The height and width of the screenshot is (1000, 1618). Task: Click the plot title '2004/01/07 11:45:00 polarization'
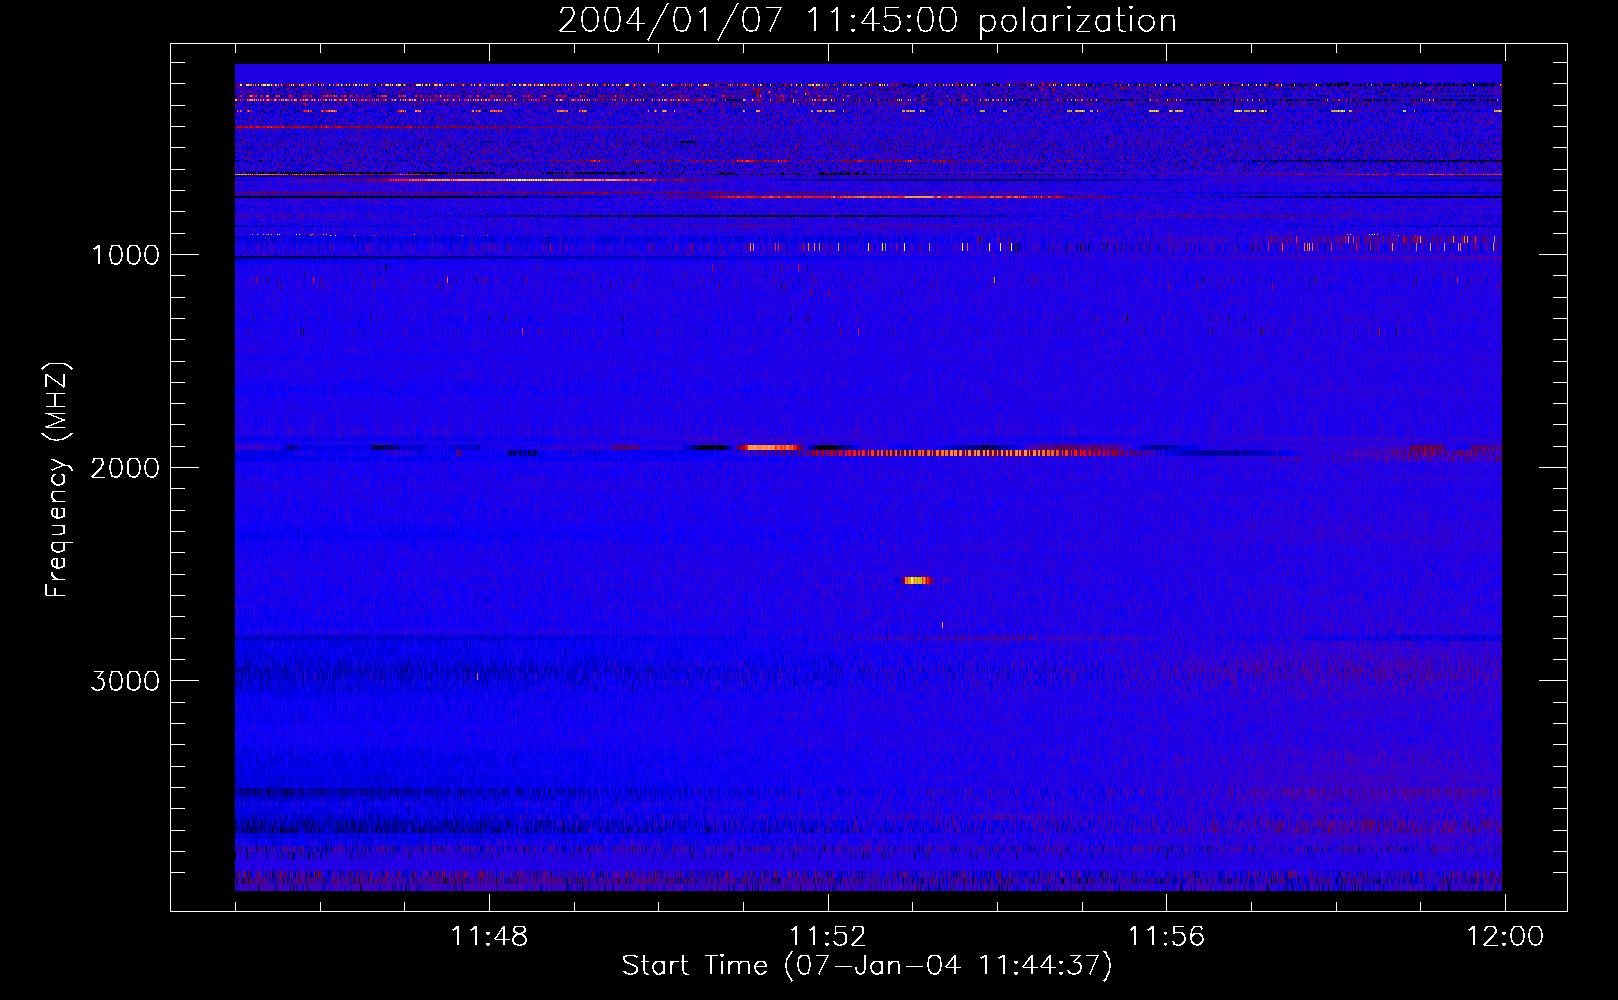(867, 20)
